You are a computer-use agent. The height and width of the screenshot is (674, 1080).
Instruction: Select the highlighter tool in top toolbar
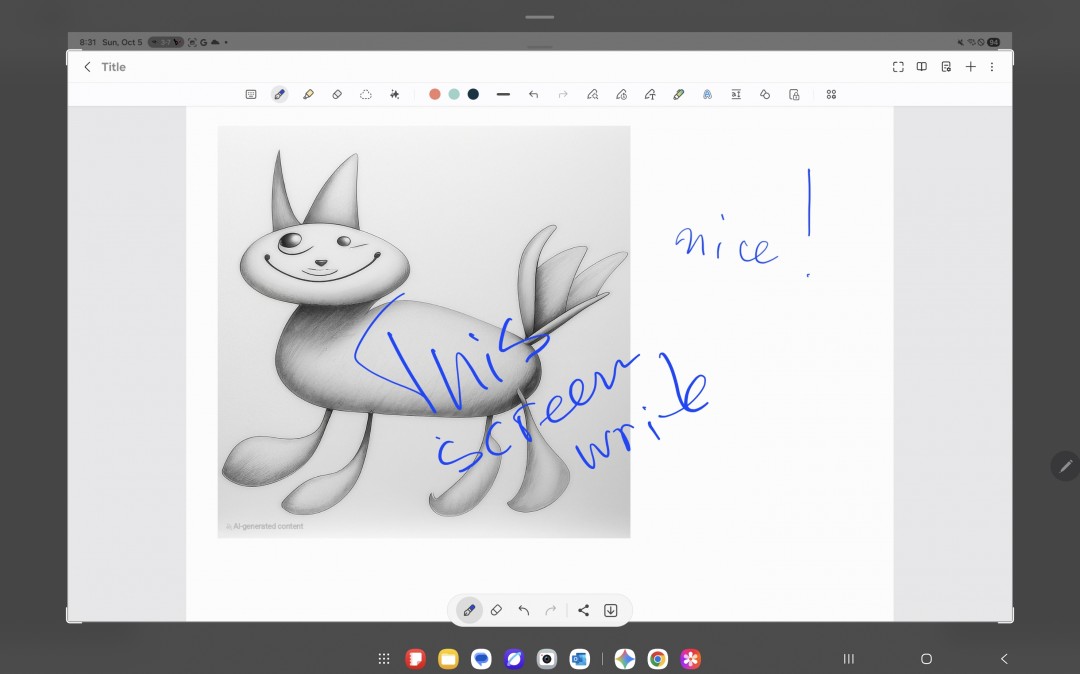coord(308,94)
